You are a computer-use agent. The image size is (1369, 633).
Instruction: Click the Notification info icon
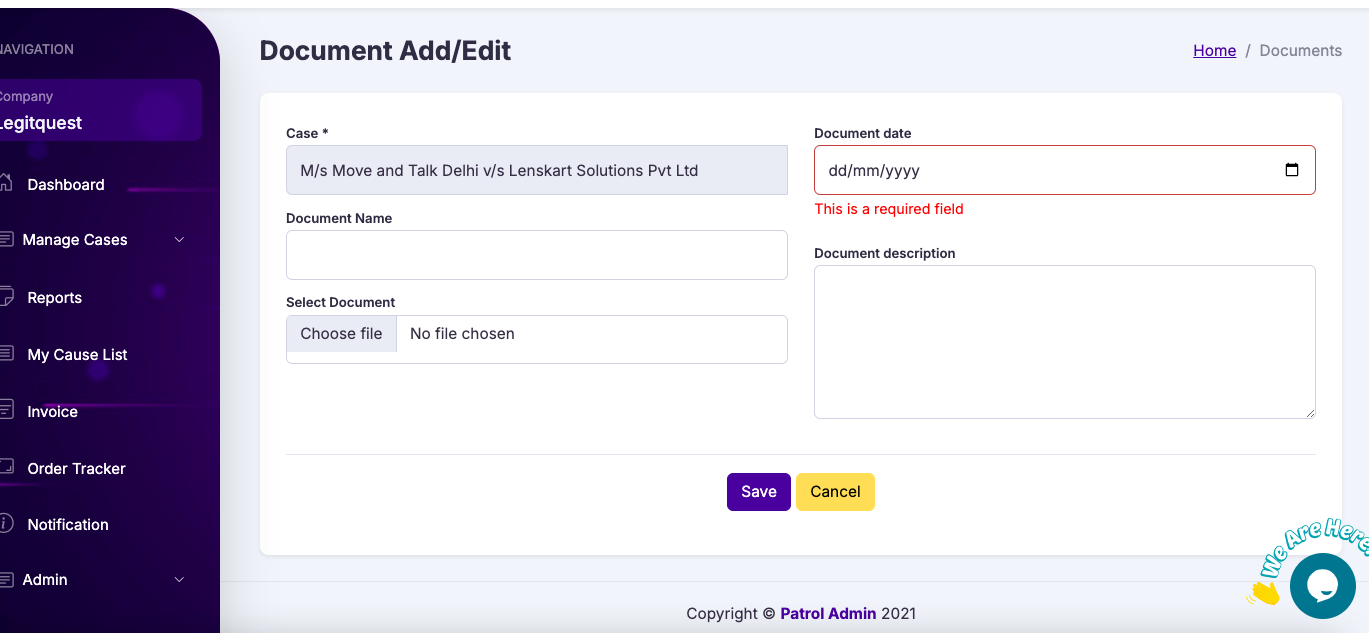point(6,523)
